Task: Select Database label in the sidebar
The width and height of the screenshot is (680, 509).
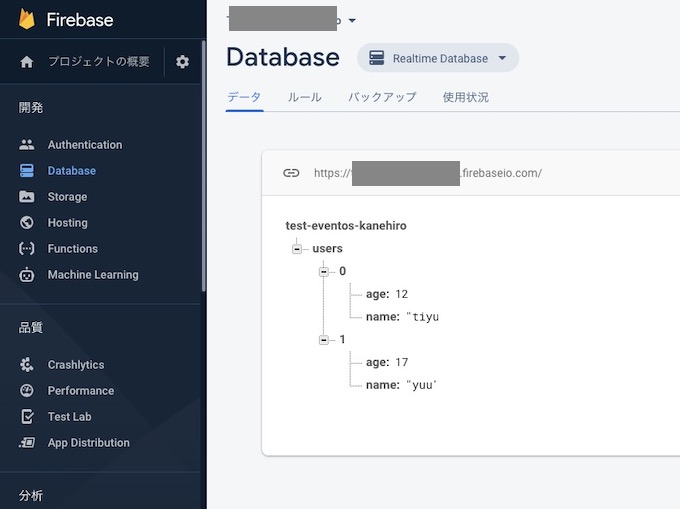Action: pyautogui.click(x=72, y=171)
